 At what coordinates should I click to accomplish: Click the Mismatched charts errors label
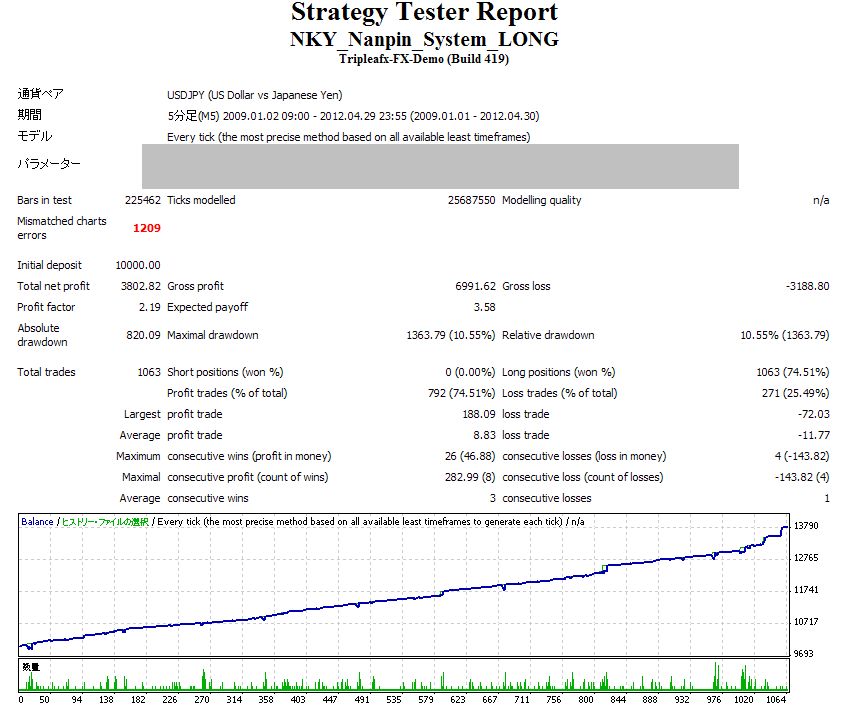[62, 228]
